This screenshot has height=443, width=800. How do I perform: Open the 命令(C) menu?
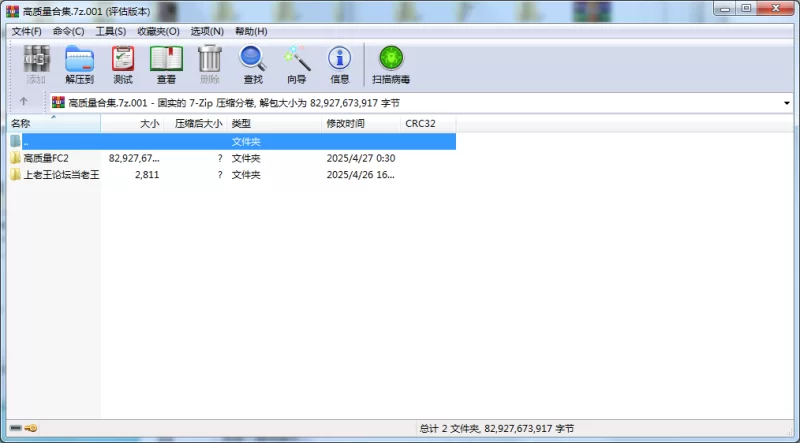68,31
